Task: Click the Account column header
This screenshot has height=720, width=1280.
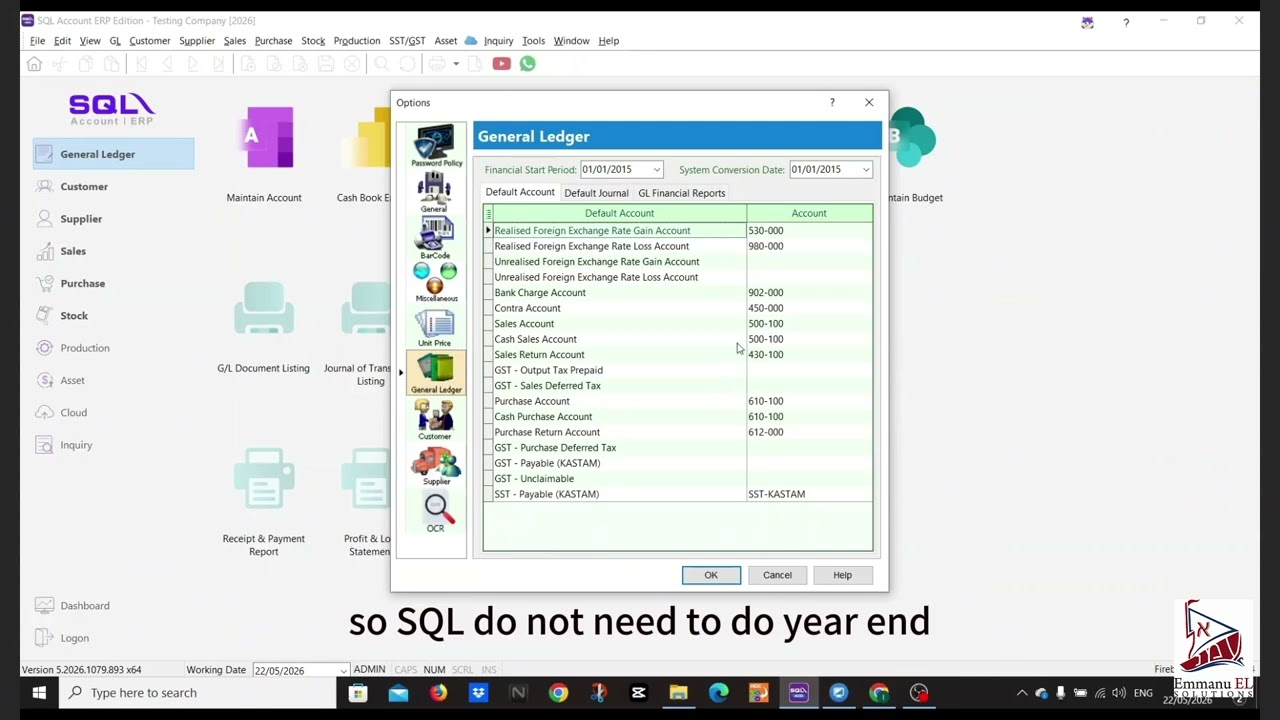Action: click(x=809, y=213)
